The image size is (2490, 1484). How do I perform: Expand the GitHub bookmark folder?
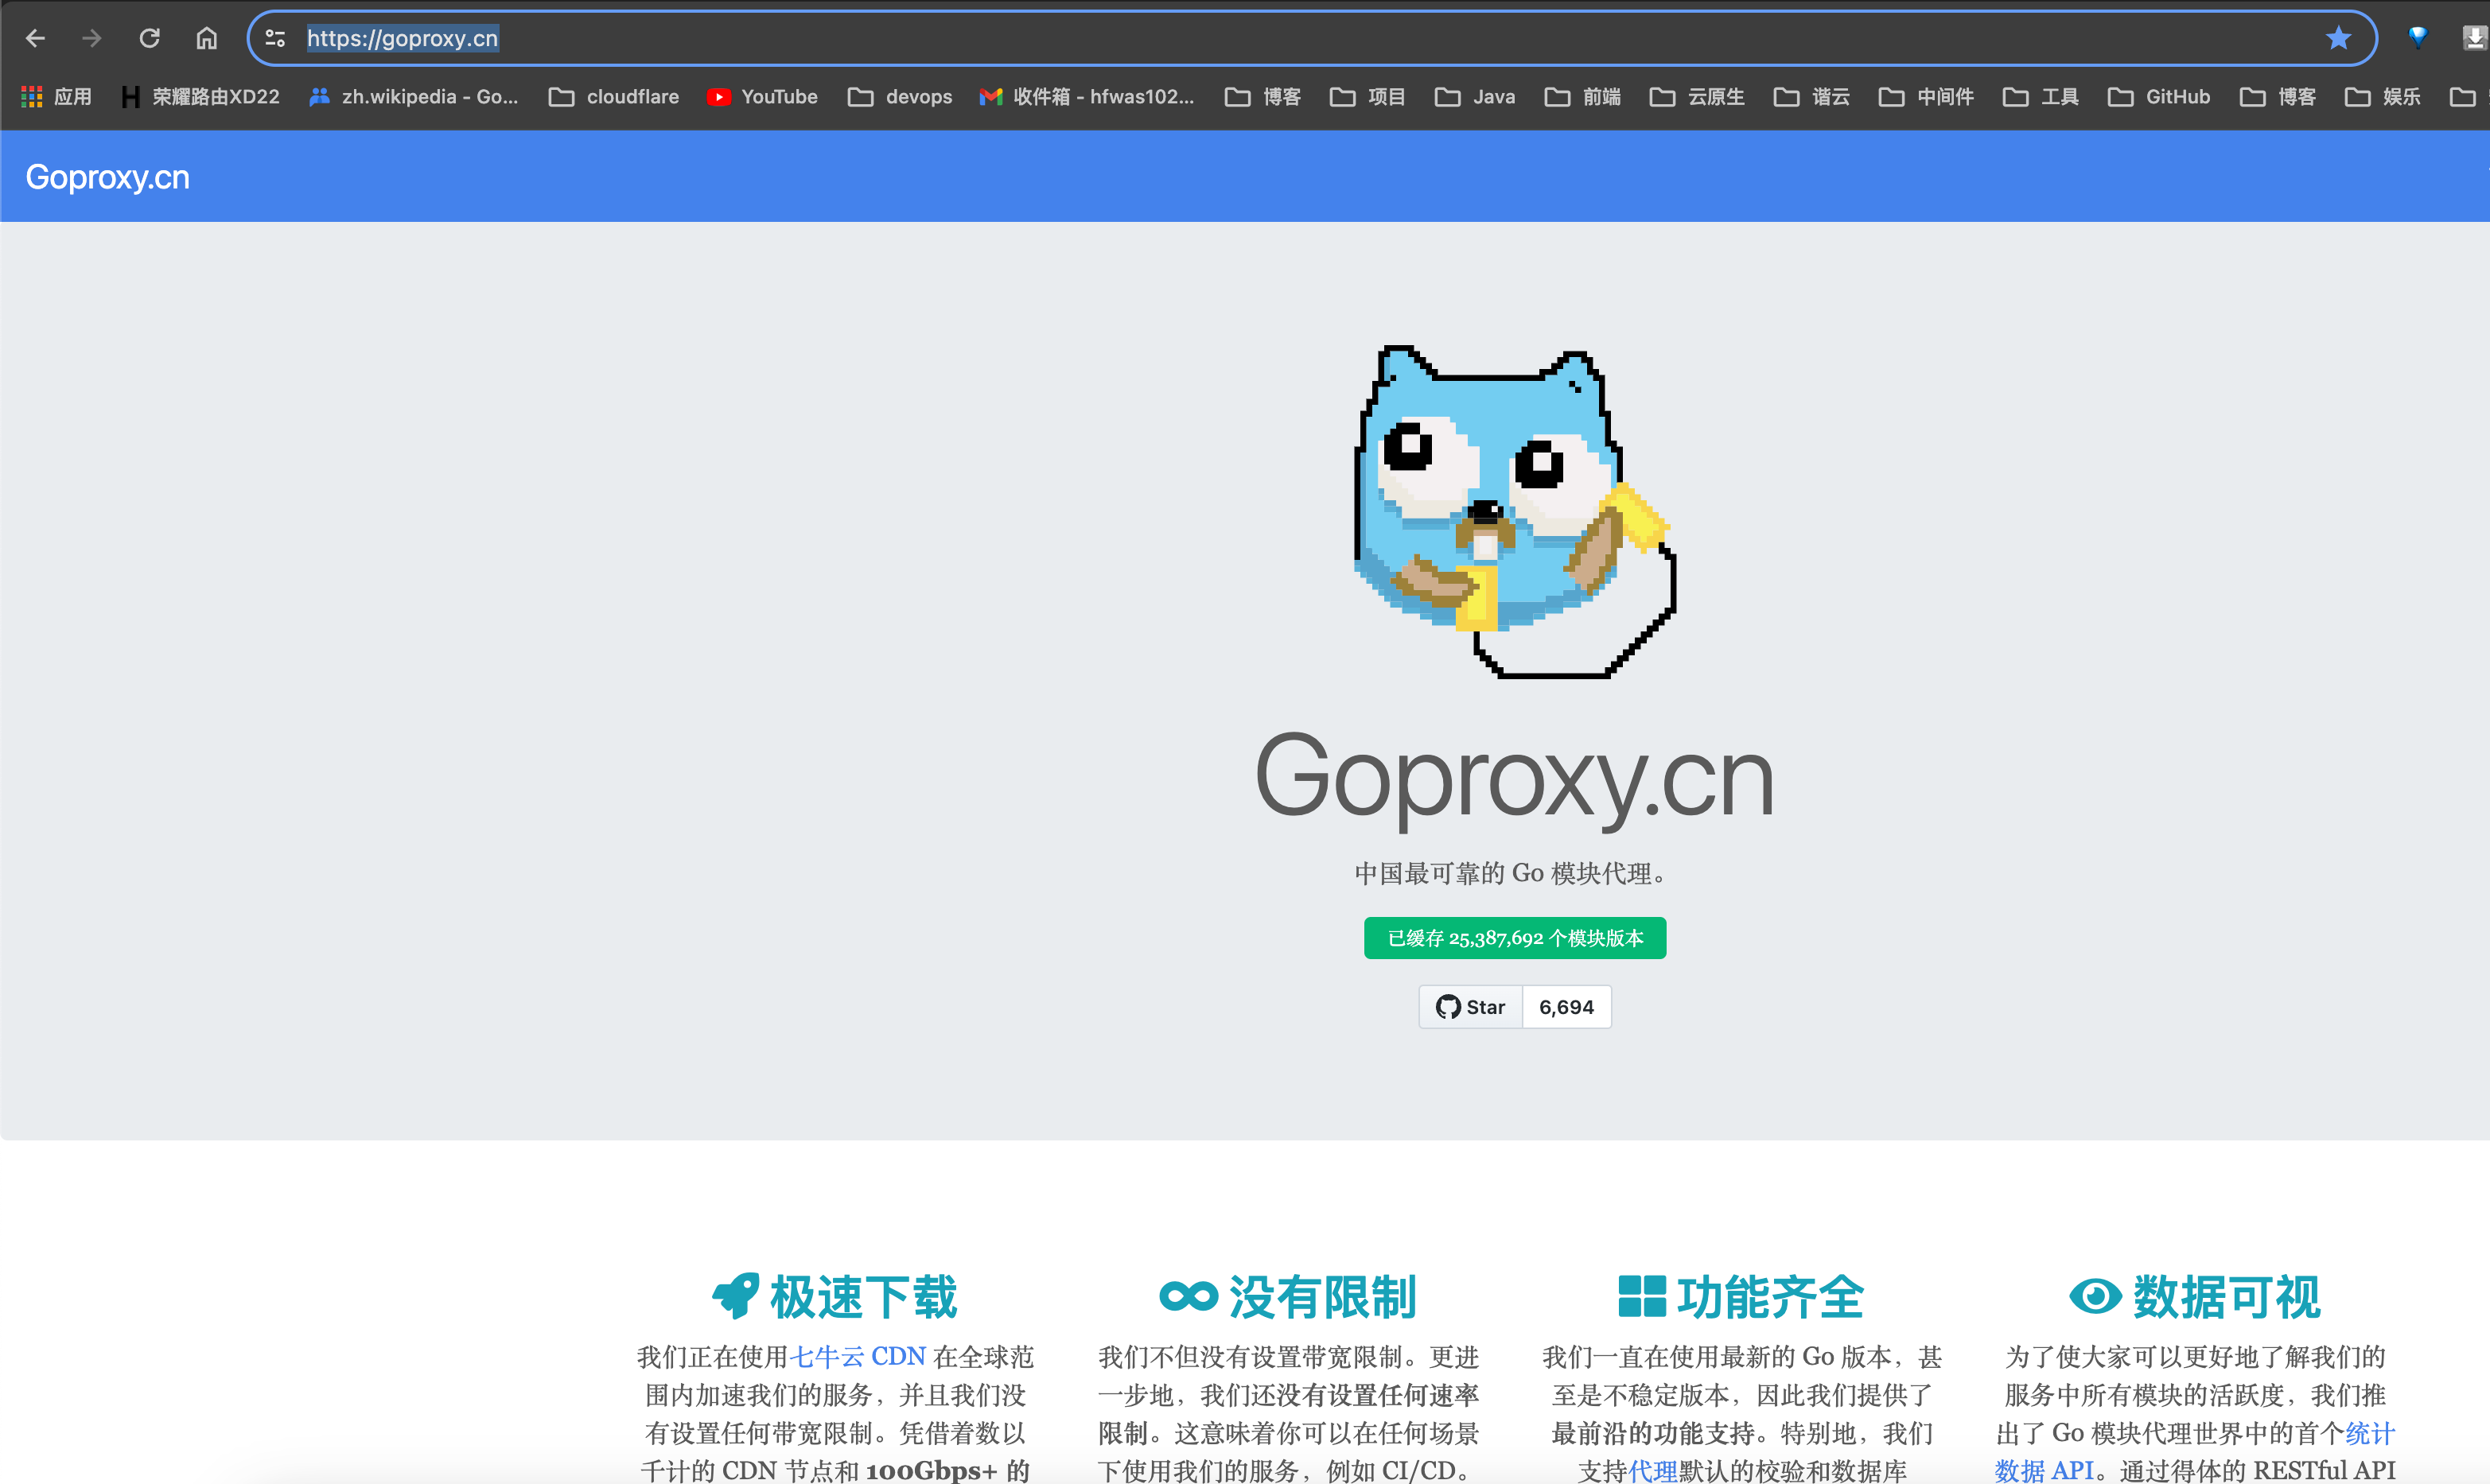(x=2159, y=97)
